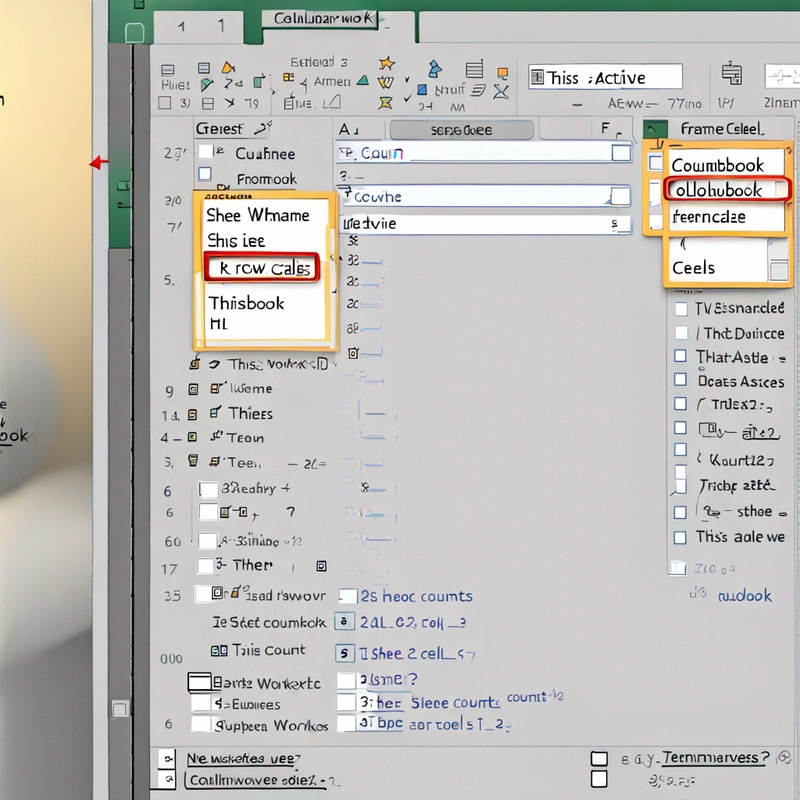Click the Couwhe input field
This screenshot has width=800, height=800.
[x=475, y=197]
